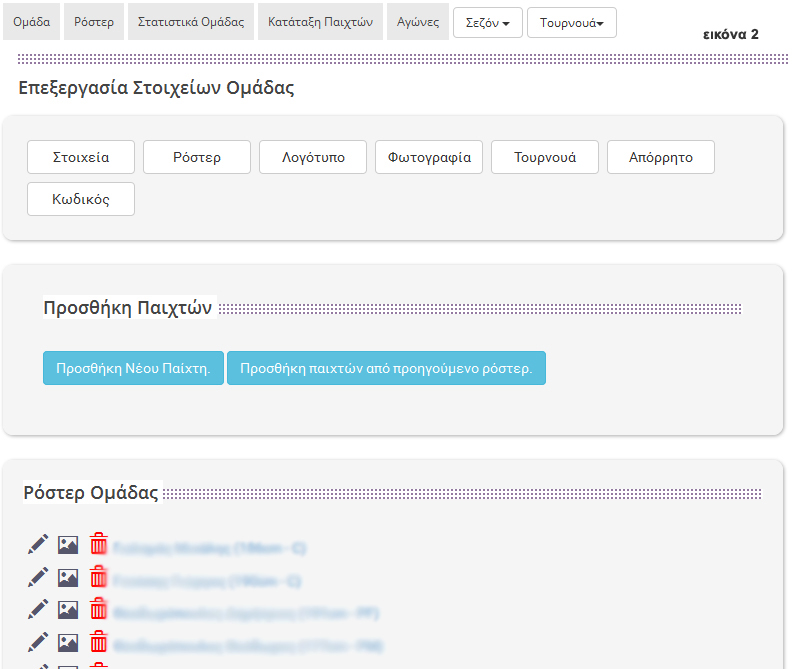
Task: Open image upload for second roster player
Action: [68, 578]
